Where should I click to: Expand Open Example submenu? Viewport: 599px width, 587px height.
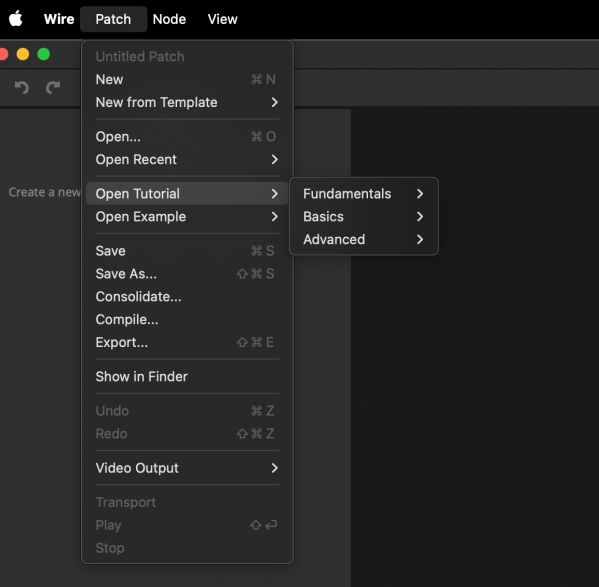187,217
